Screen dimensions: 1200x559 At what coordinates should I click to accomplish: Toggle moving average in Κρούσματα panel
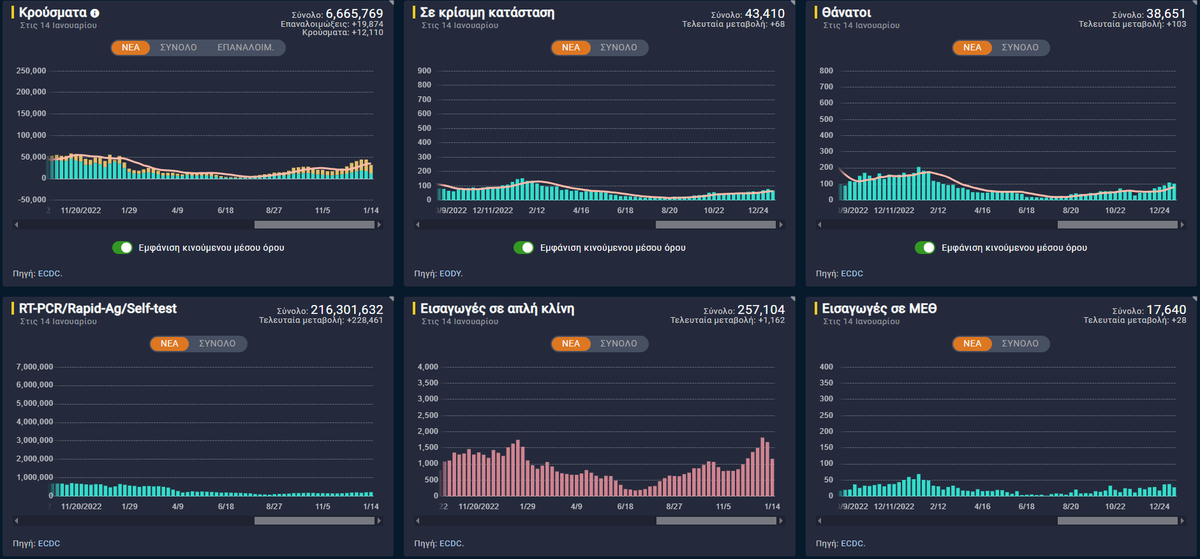coord(123,247)
